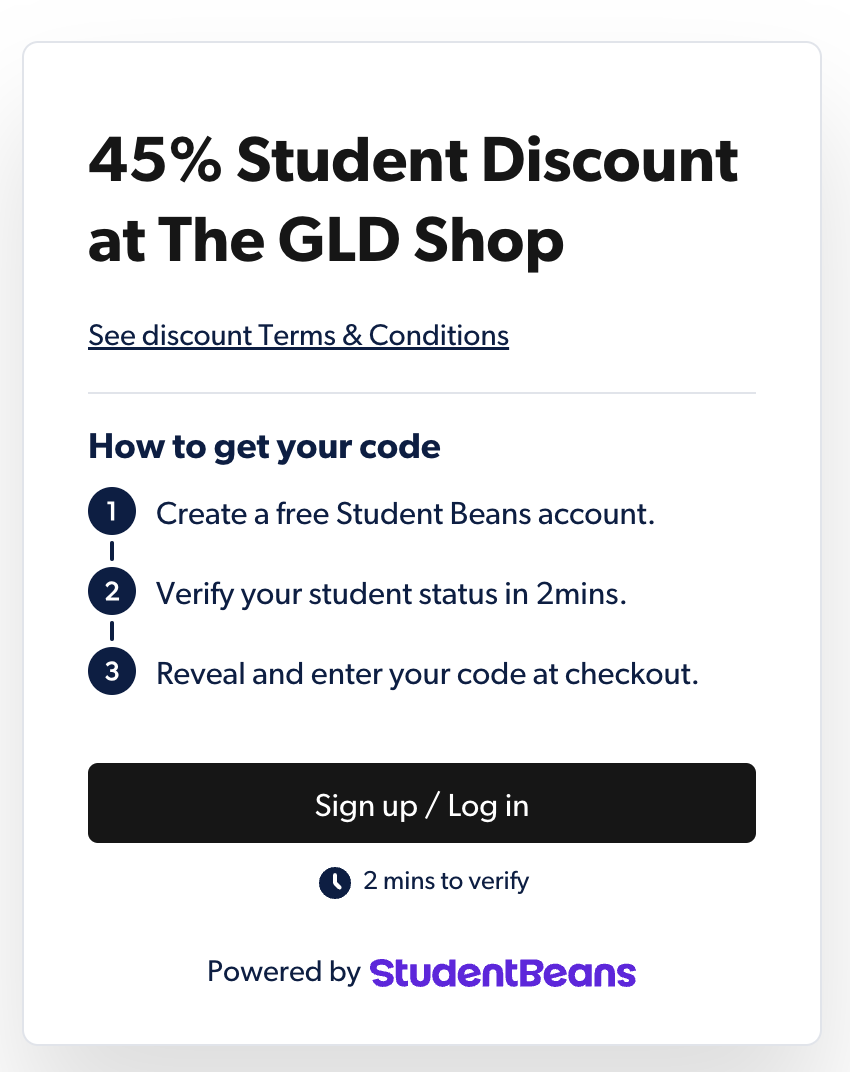Click the clock icon next to verification time

334,882
